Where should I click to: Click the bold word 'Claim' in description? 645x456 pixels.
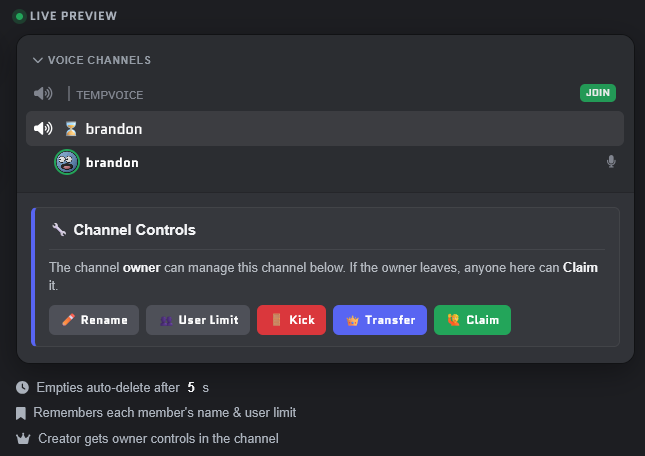point(580,268)
